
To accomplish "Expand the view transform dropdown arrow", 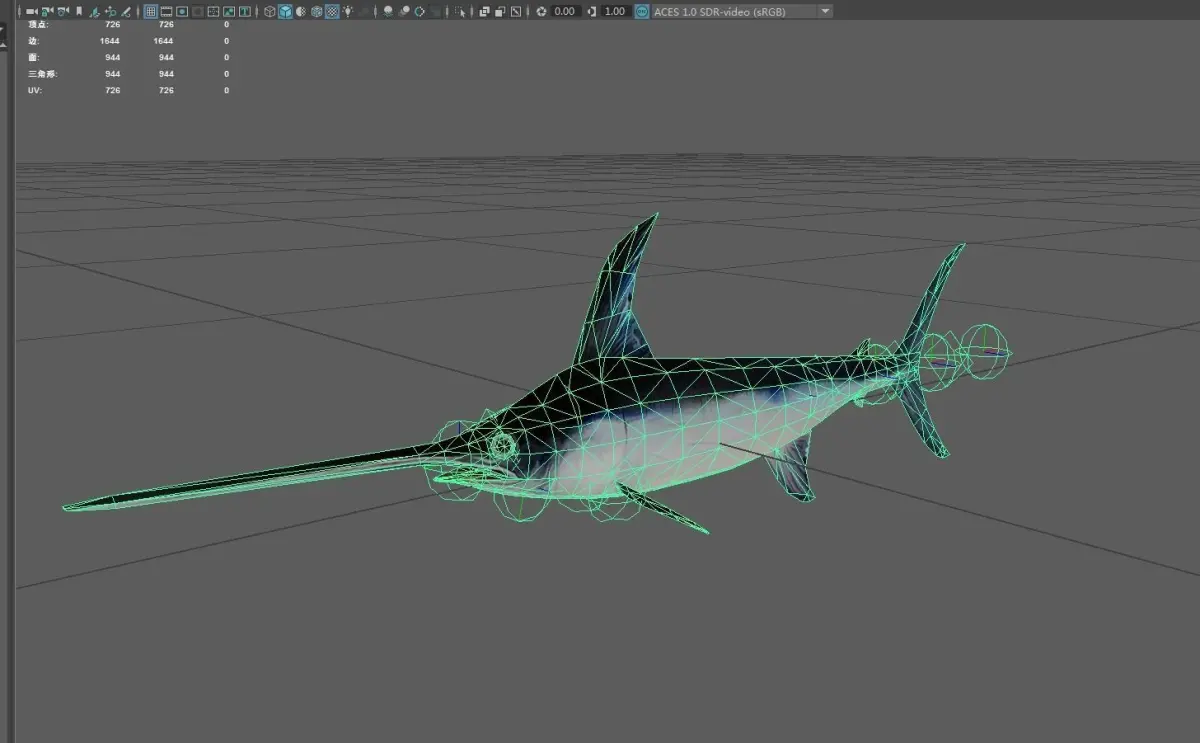I will 825,11.
